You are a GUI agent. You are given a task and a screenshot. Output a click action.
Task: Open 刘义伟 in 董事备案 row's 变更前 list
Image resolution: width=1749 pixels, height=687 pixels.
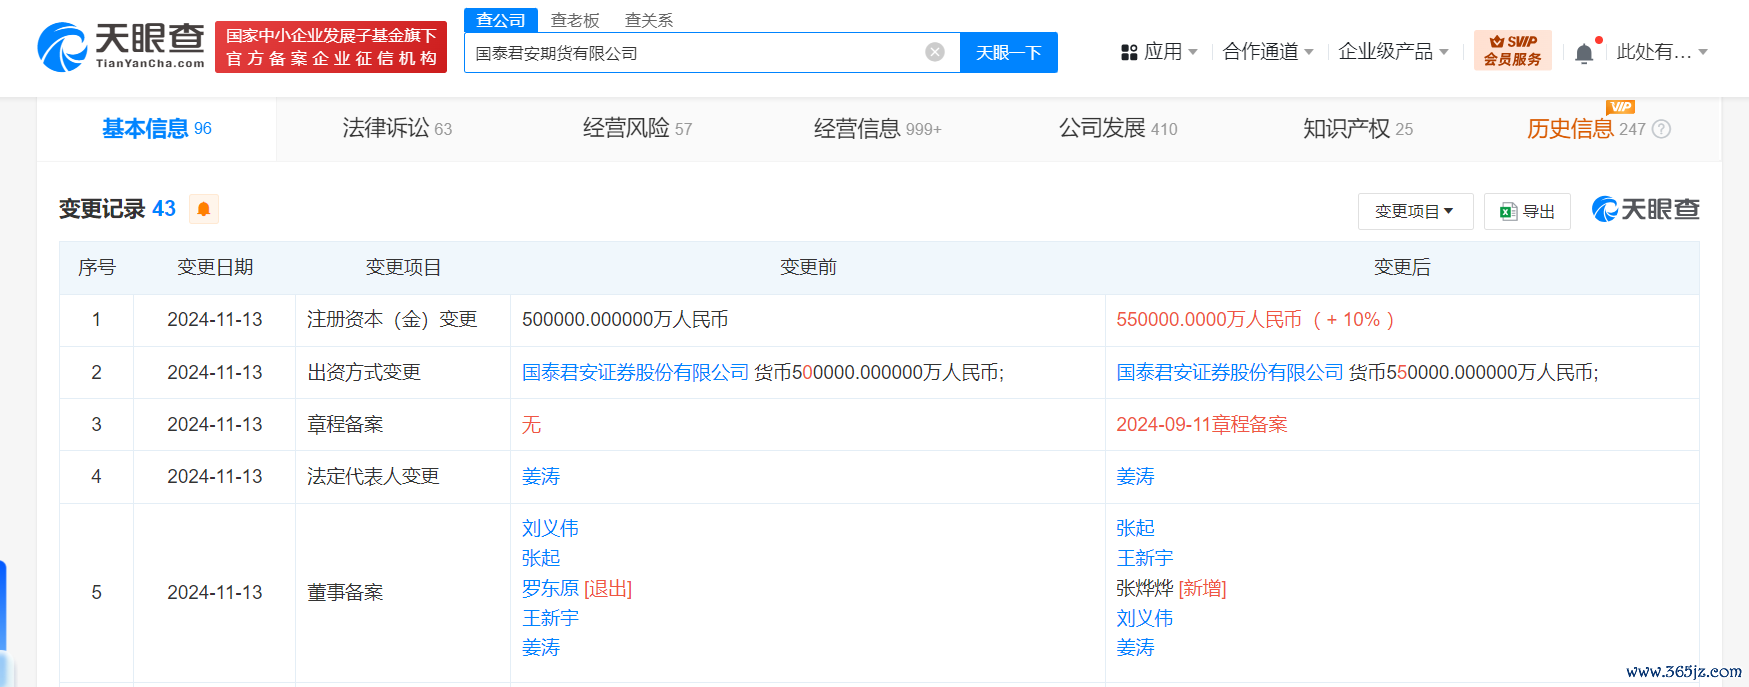pyautogui.click(x=550, y=528)
